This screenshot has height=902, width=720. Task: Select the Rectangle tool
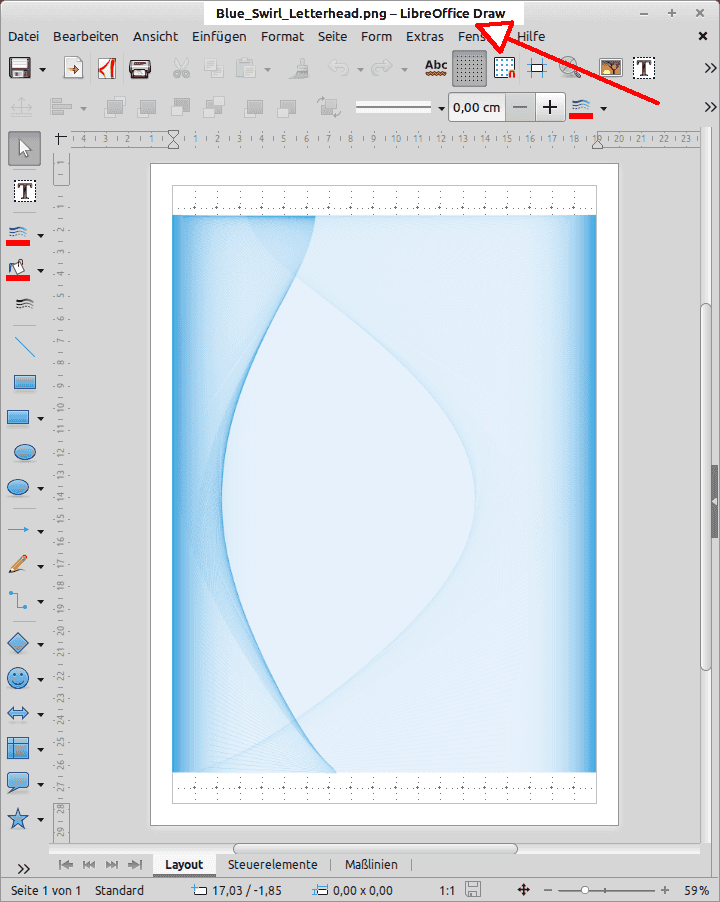[x=24, y=382]
